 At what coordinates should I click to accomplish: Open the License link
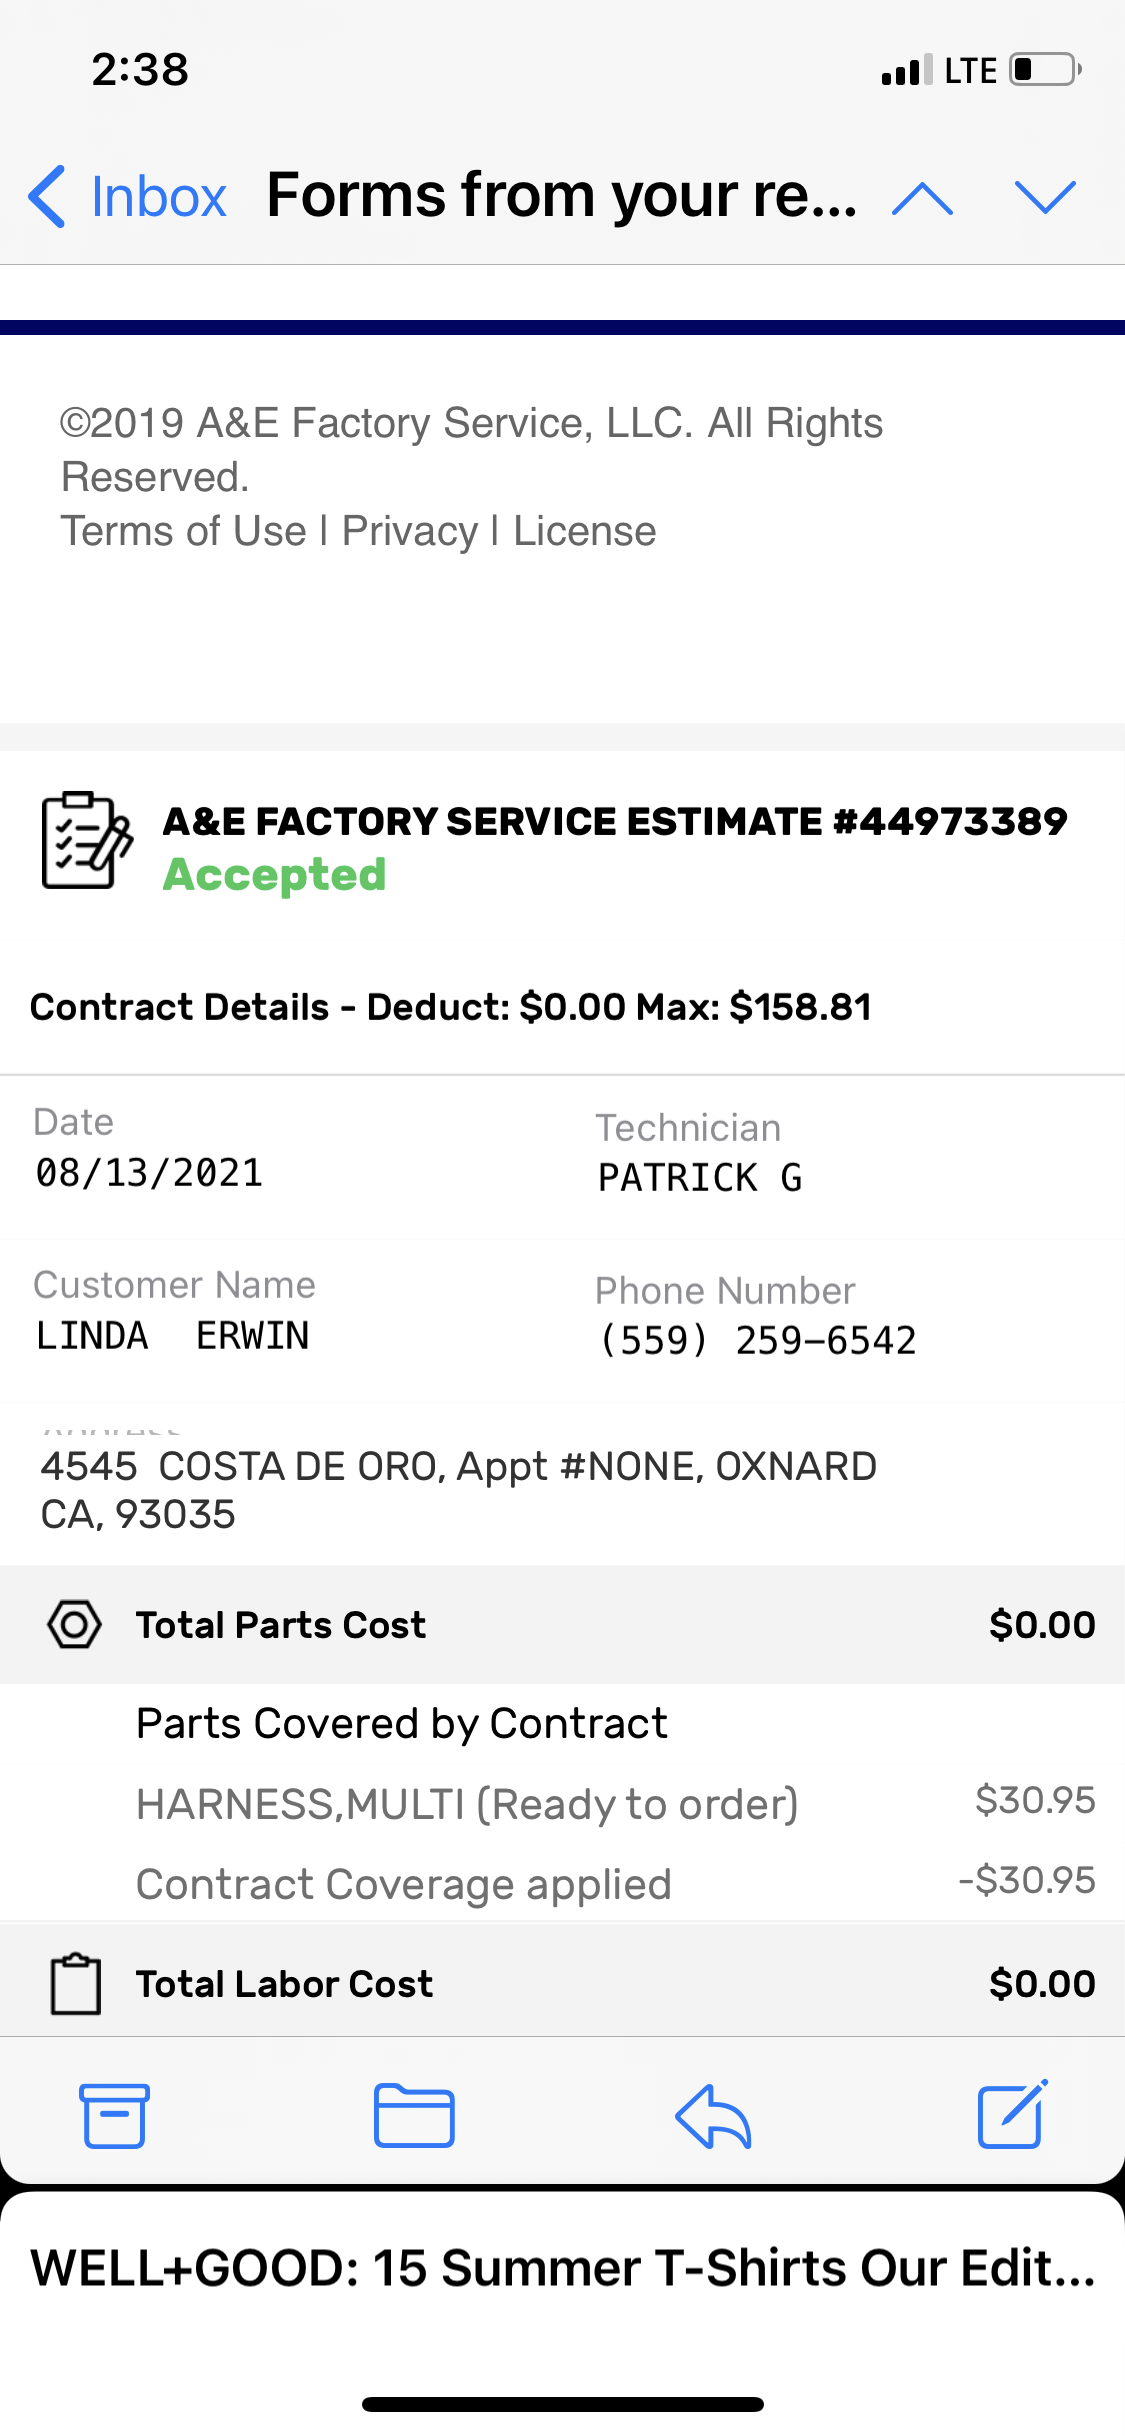(x=585, y=531)
